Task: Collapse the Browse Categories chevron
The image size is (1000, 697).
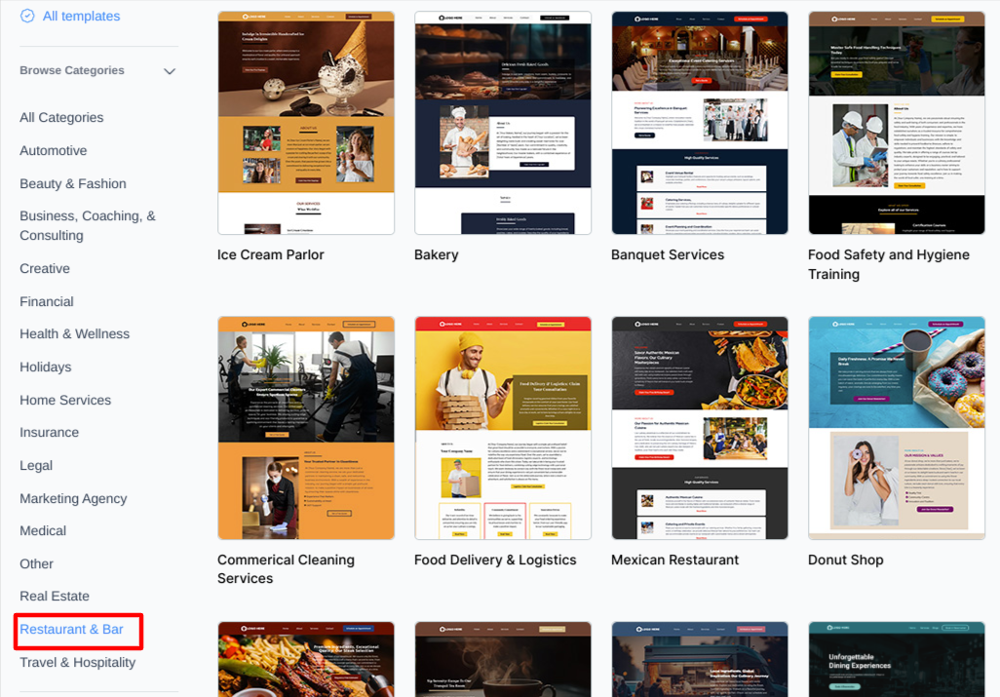Action: (169, 71)
